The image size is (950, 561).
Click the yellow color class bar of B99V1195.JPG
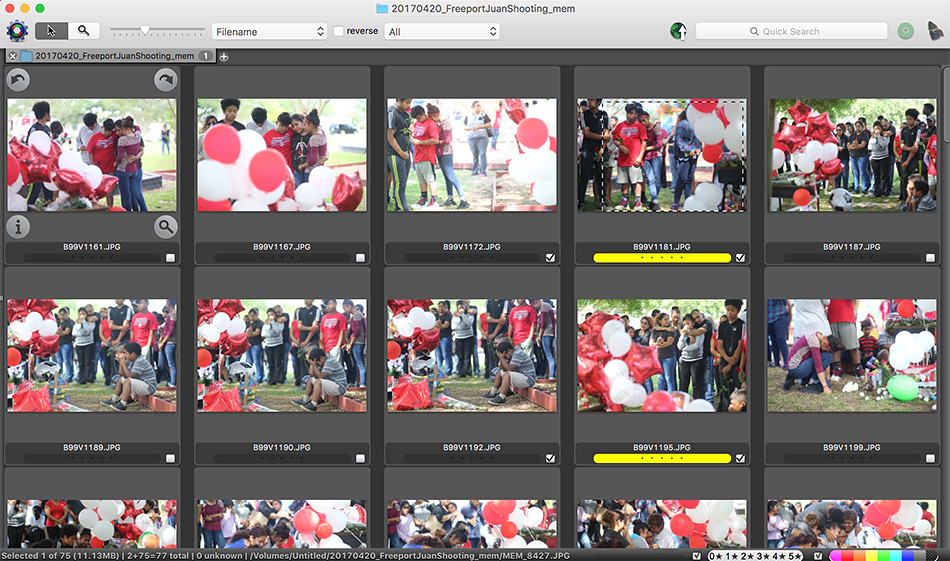662,459
